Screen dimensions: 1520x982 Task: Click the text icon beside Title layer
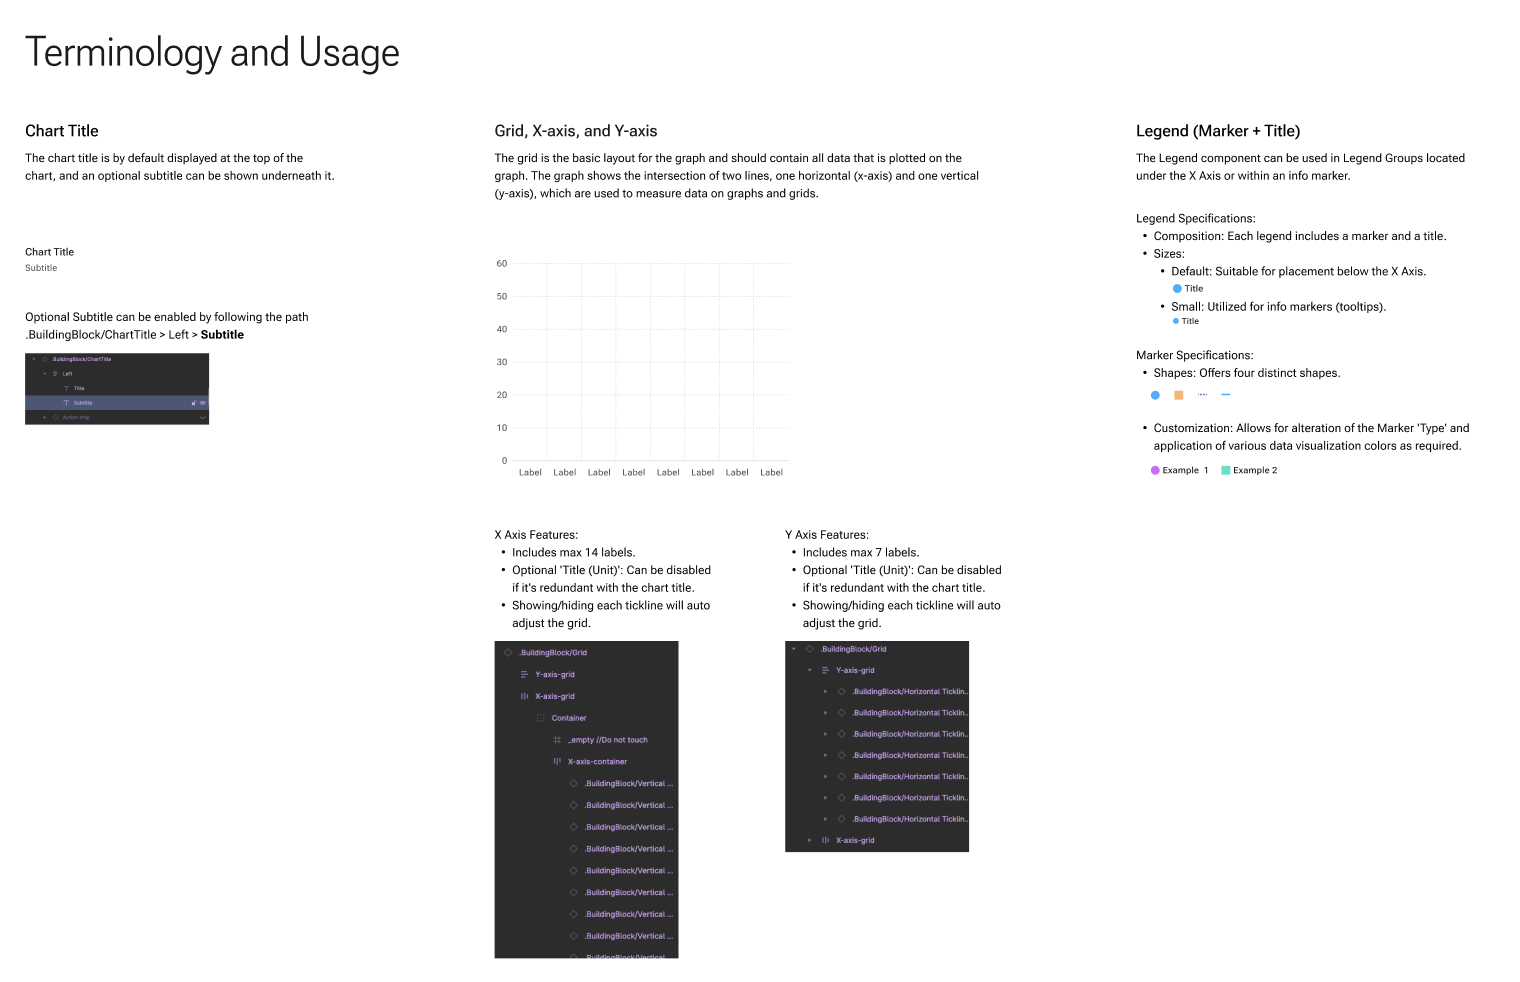(x=66, y=388)
